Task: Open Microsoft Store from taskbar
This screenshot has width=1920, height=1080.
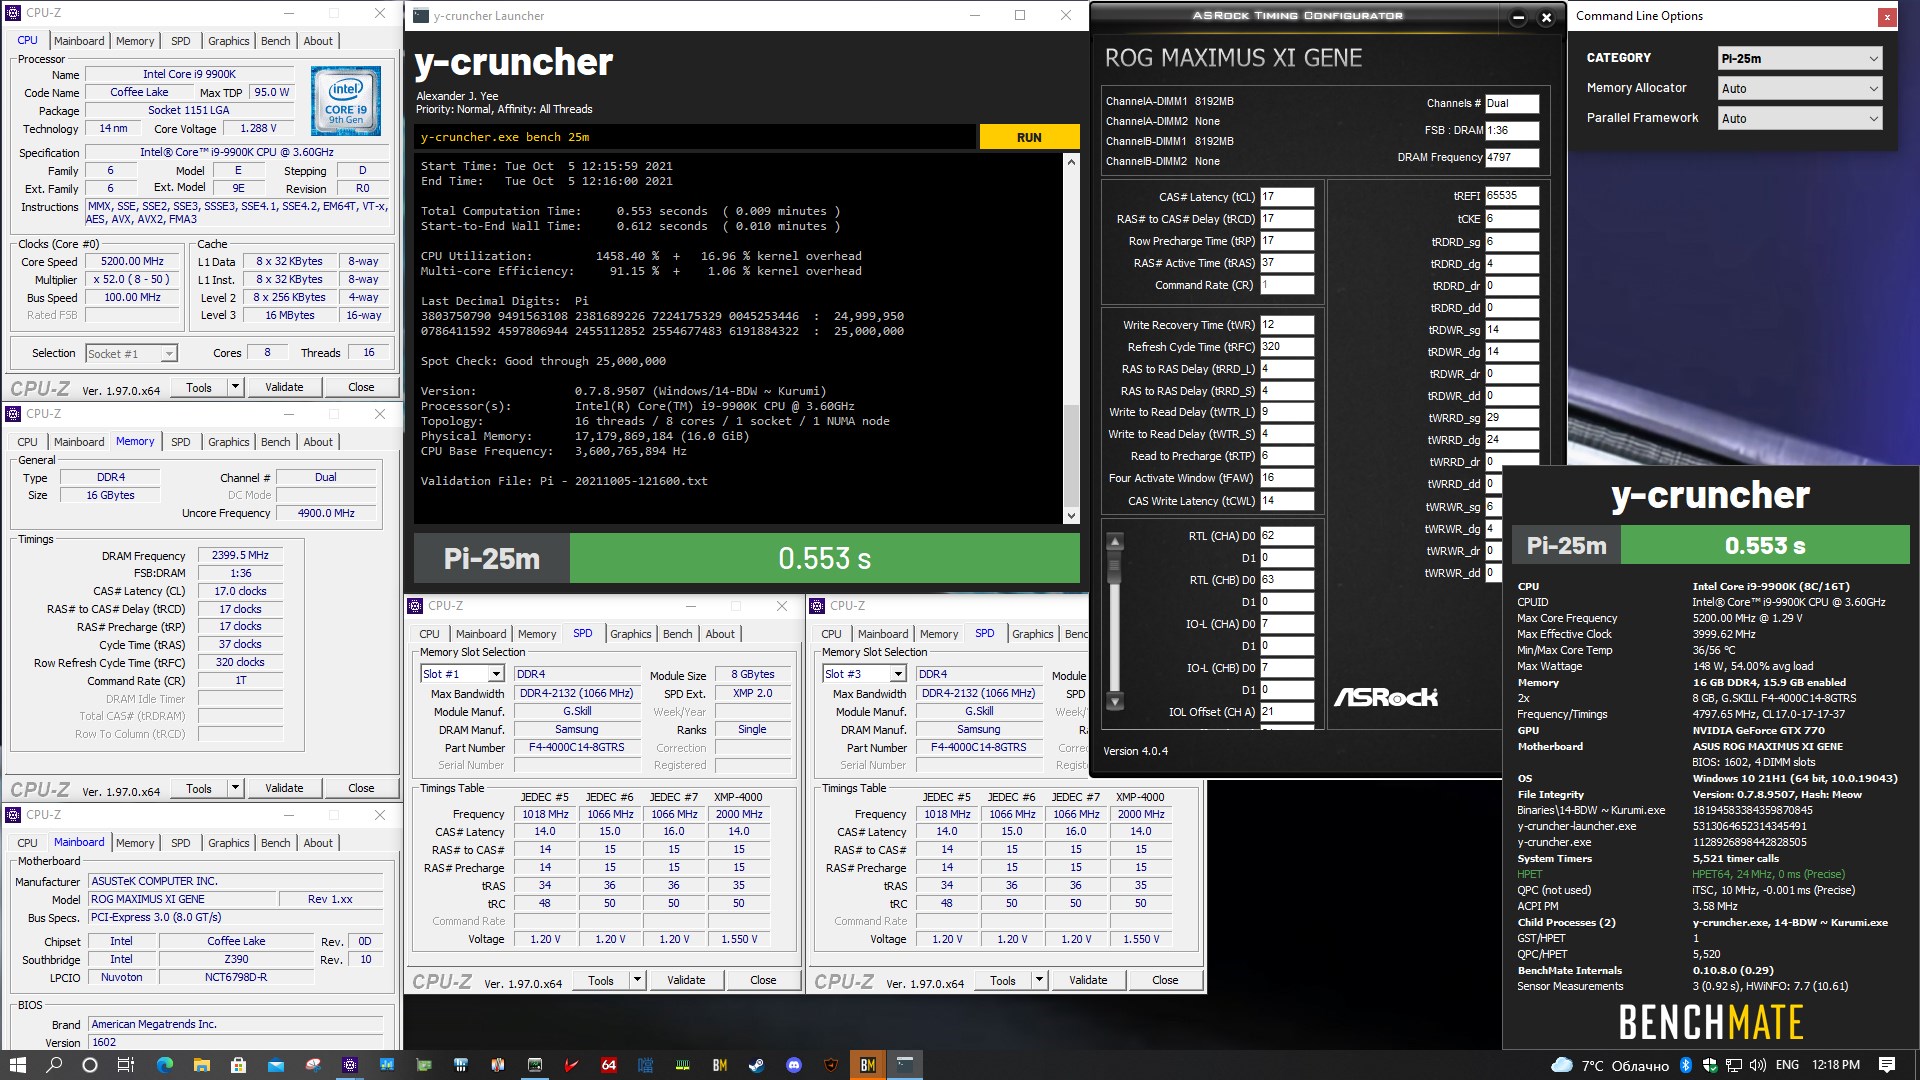Action: (x=238, y=1065)
